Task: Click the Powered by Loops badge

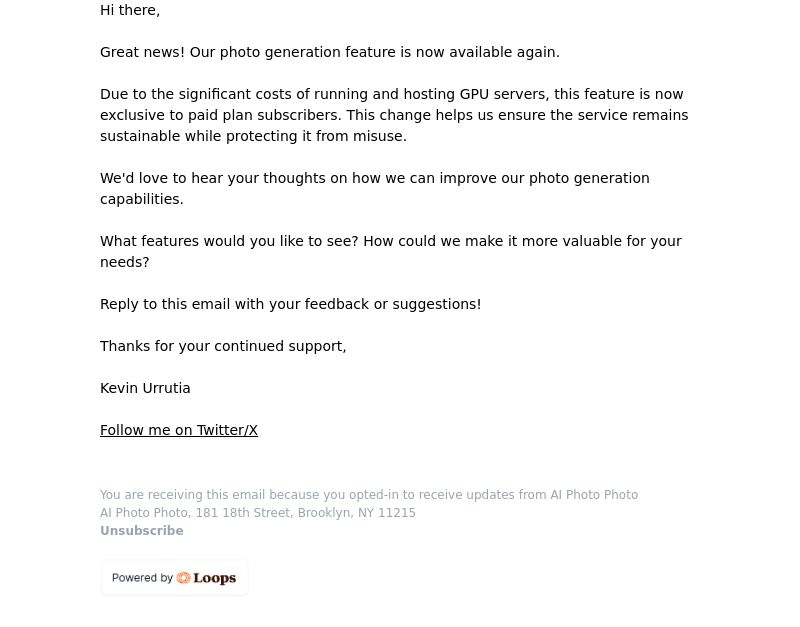Action: point(174,578)
